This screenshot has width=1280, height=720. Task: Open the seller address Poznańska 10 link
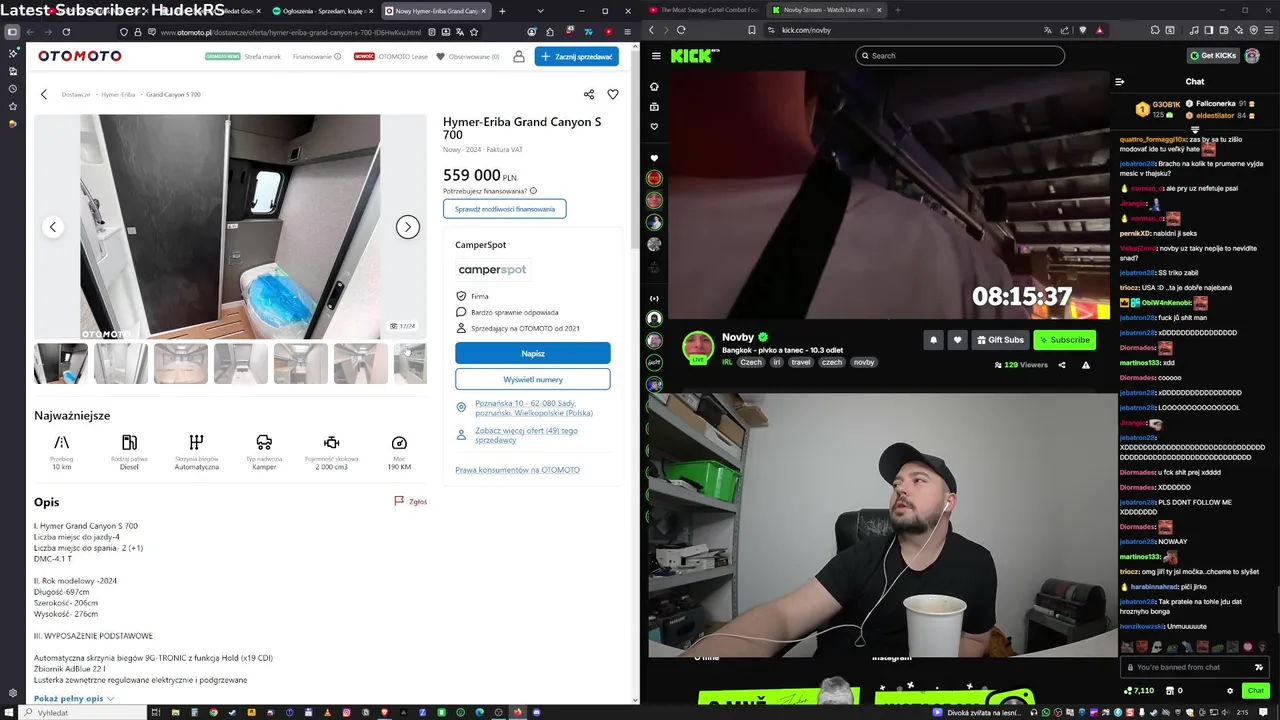point(534,409)
